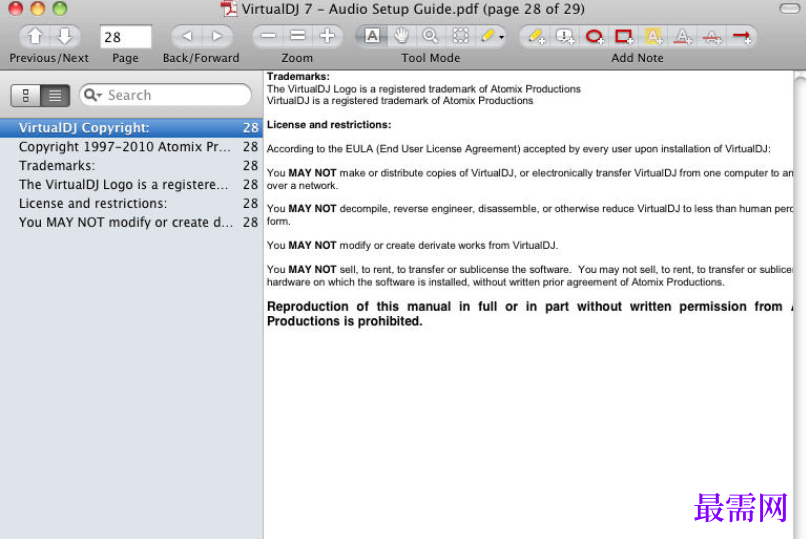Add a red box note
This screenshot has height=539, width=806.
624,36
